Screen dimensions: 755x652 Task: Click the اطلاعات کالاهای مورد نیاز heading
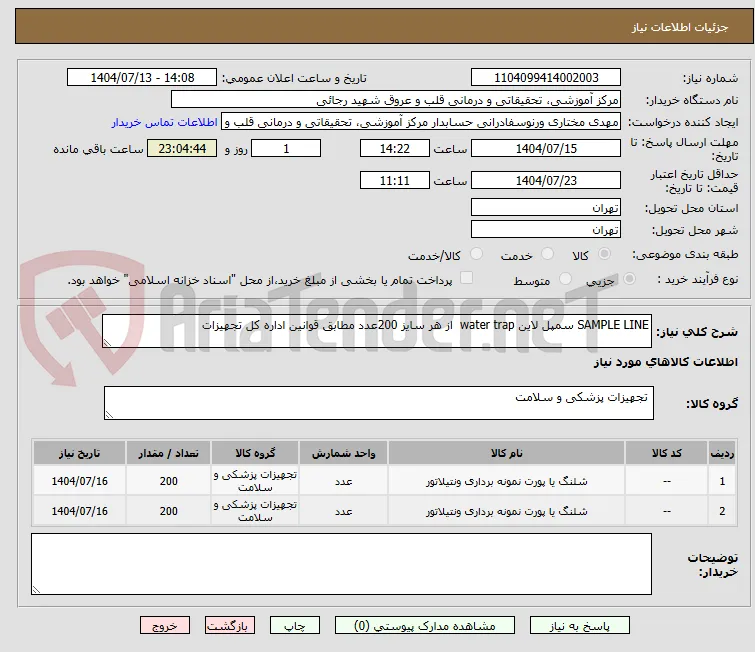coord(665,362)
